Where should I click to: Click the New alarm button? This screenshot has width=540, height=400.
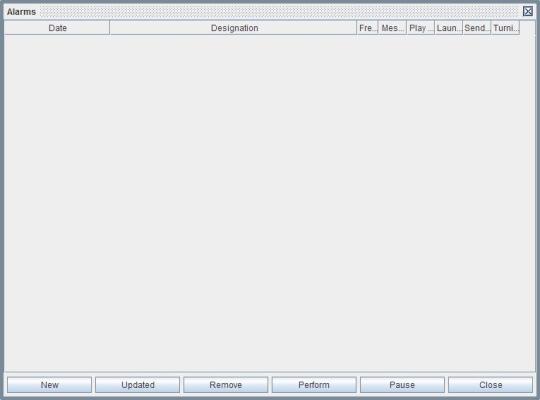50,384
